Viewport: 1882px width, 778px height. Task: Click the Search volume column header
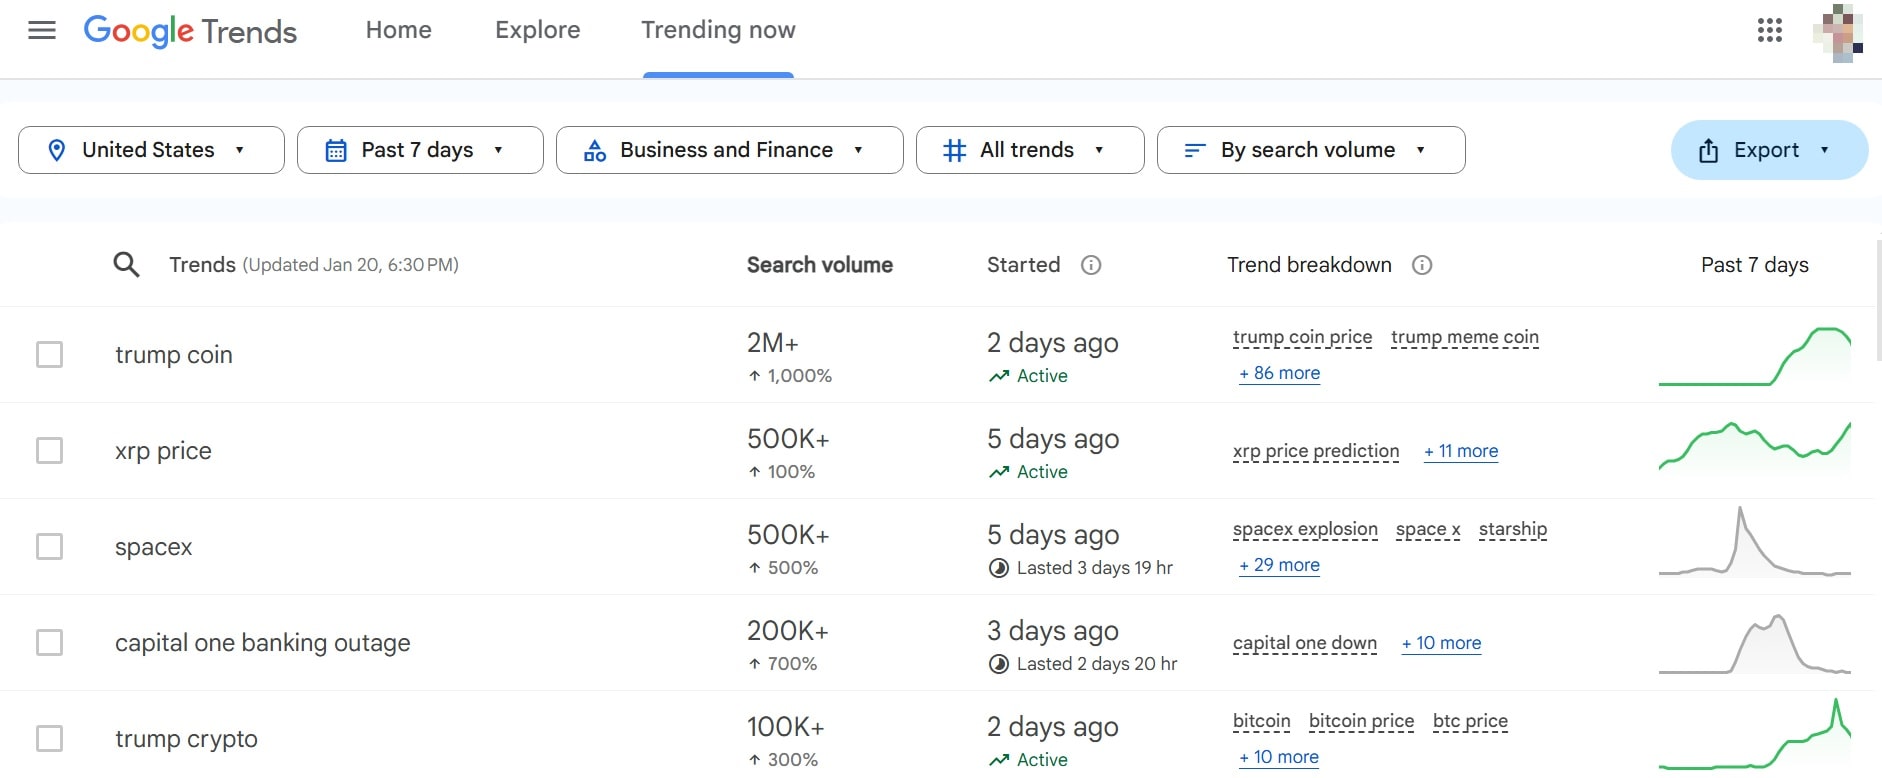(x=820, y=265)
